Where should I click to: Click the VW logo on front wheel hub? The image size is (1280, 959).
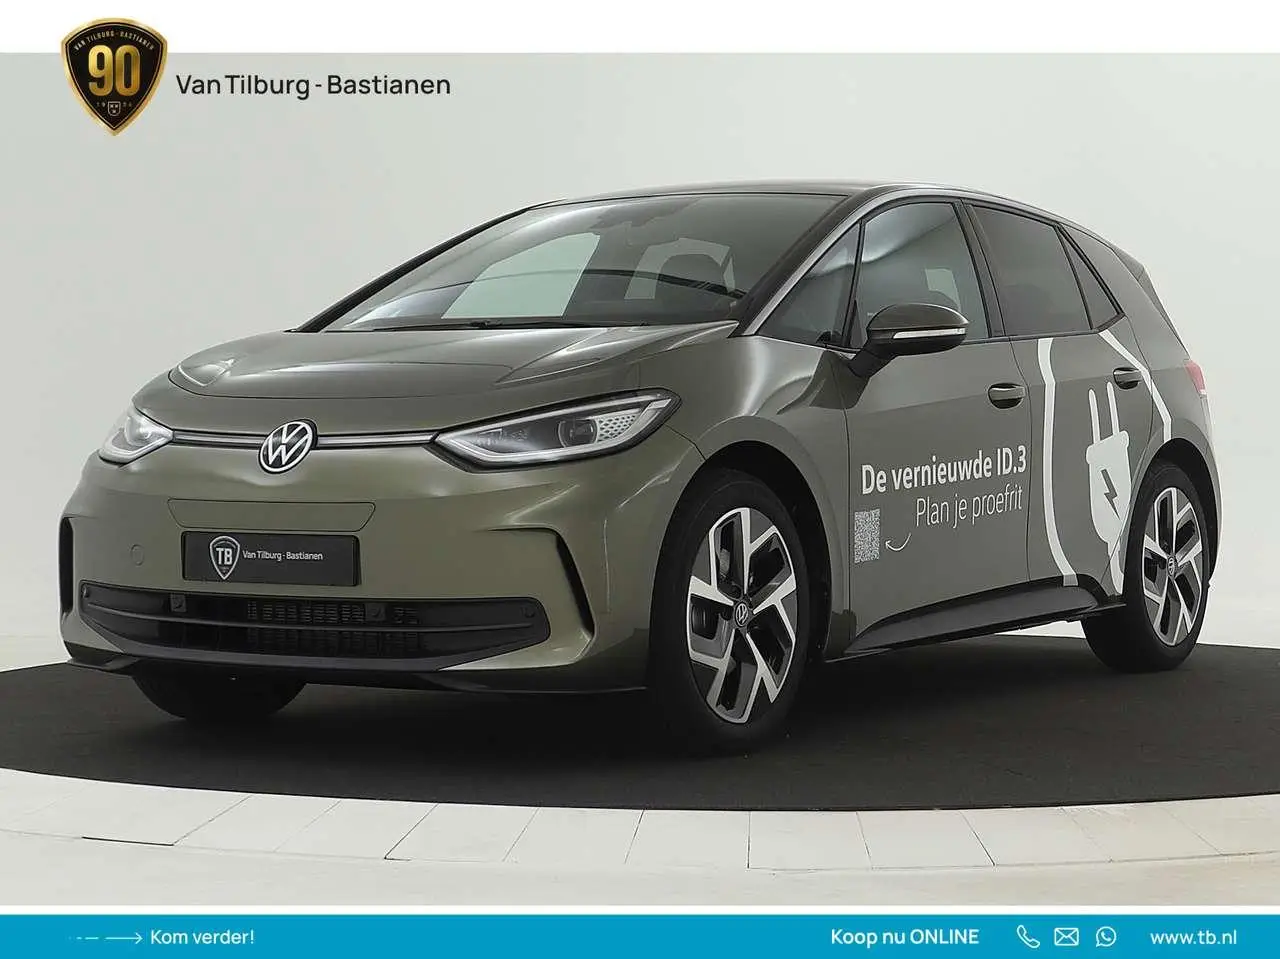742,612
